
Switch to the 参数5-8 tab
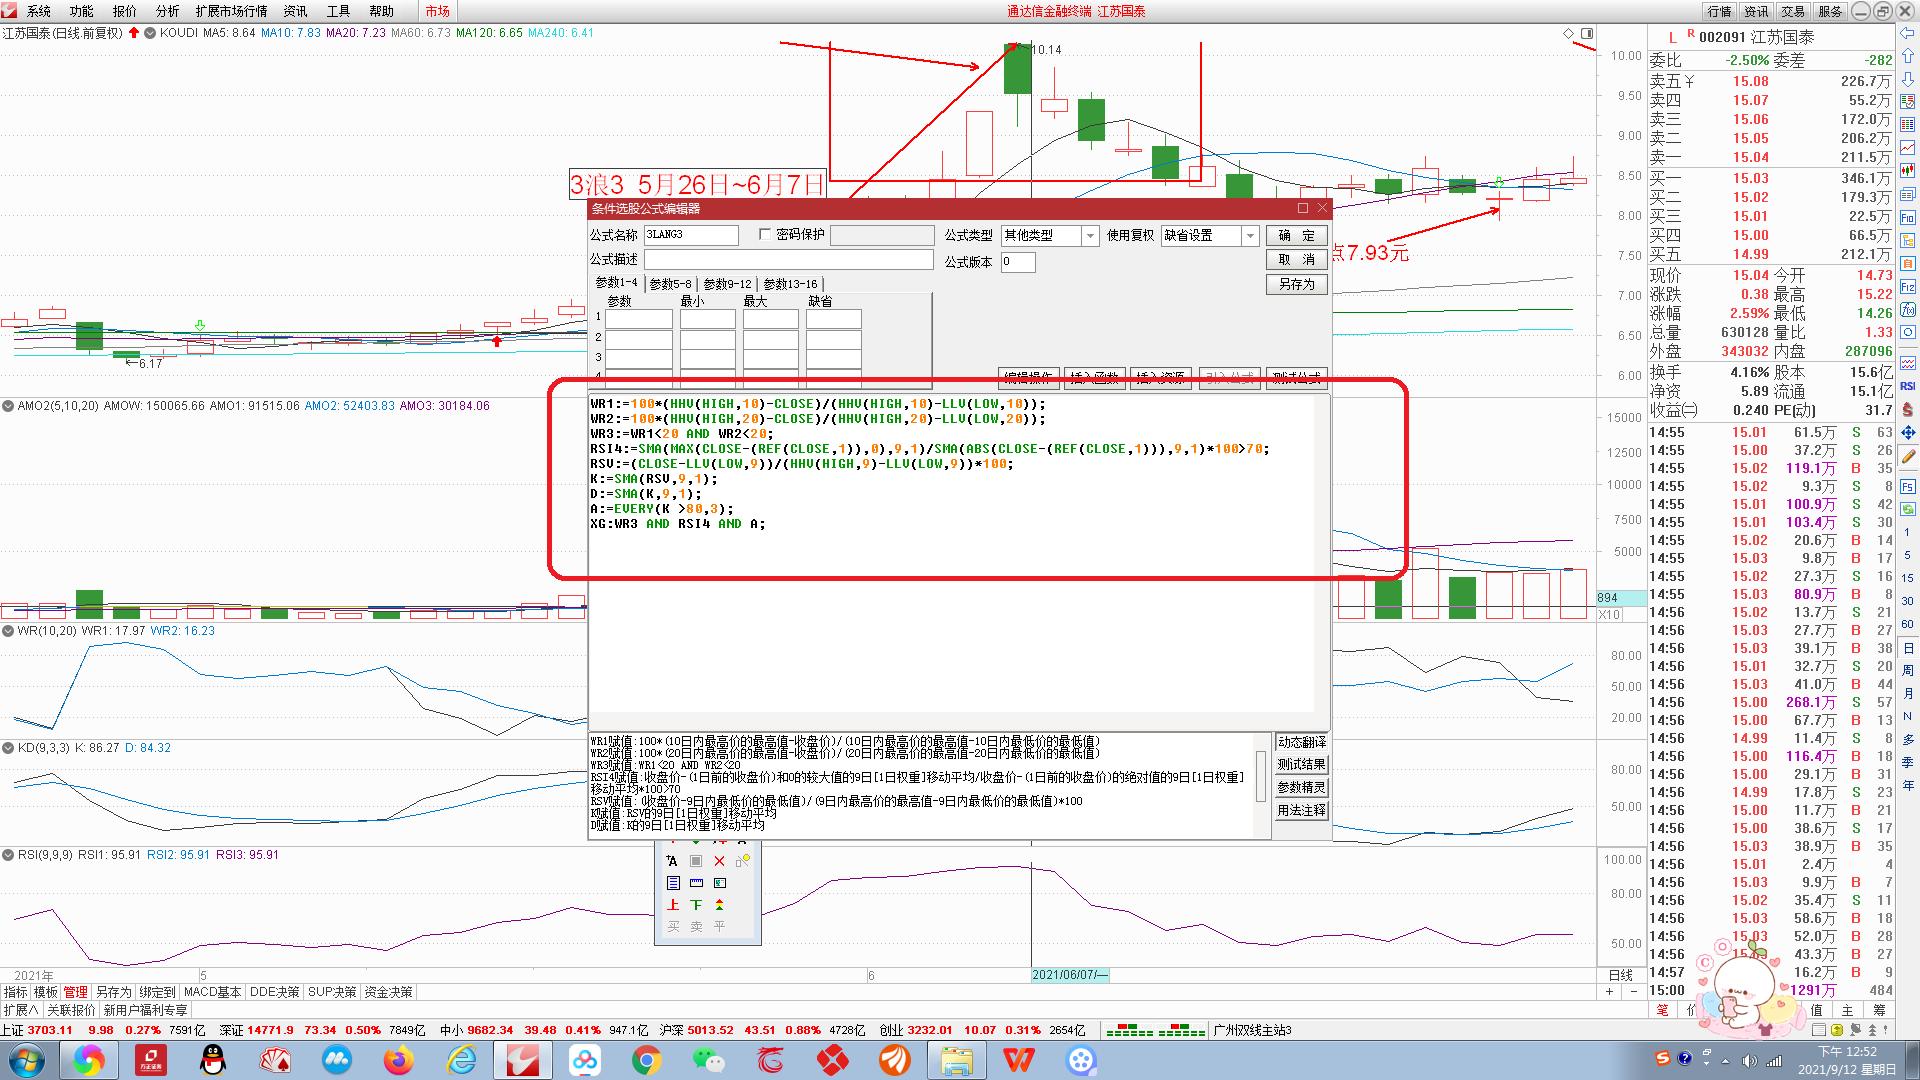tap(670, 284)
